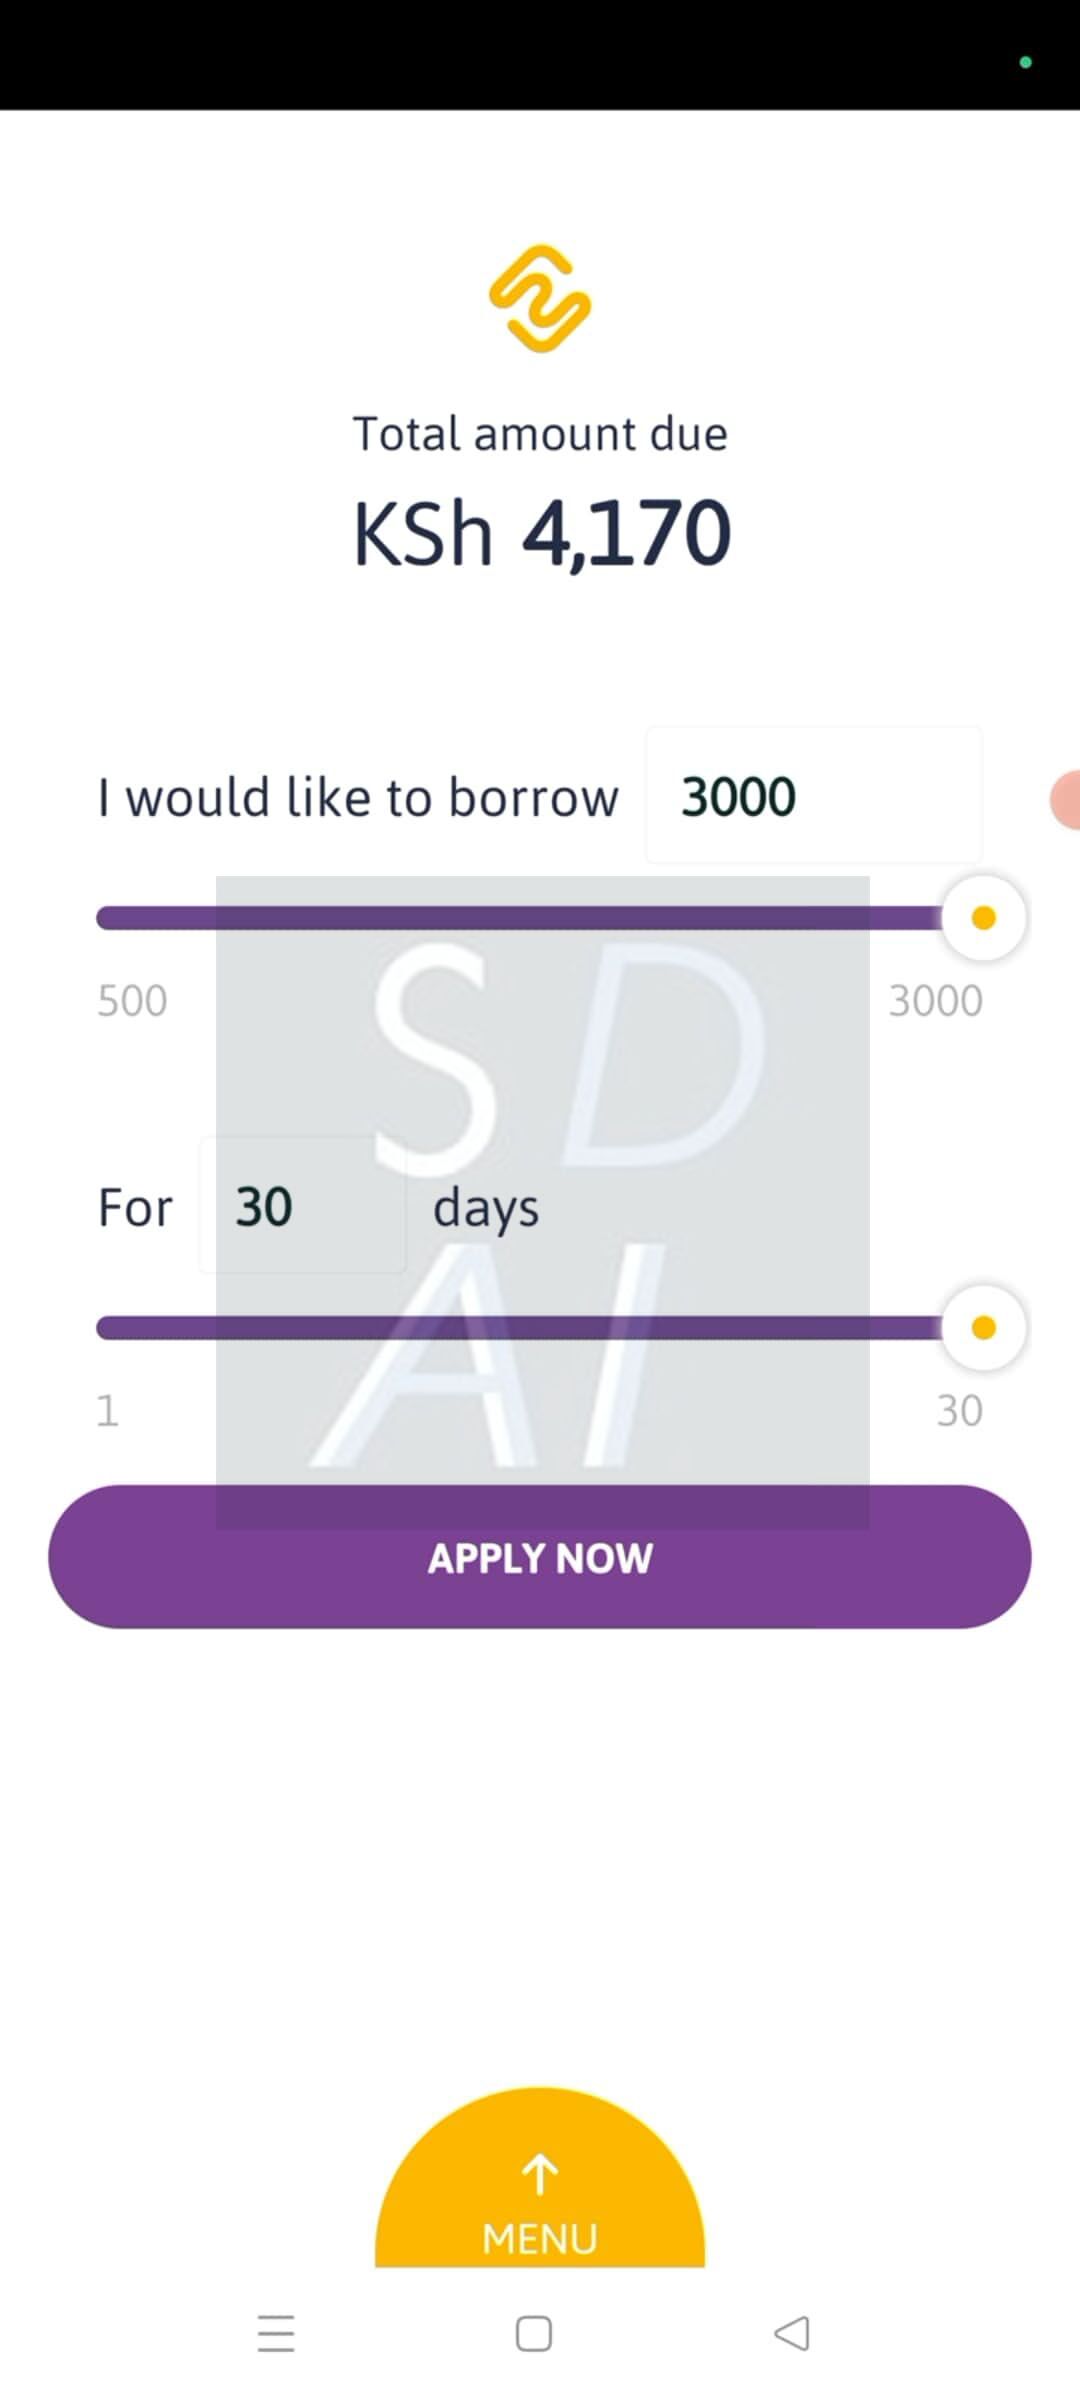Tap the 3000 maximum label under the slider
The image size is (1080, 2400).
coord(935,998)
